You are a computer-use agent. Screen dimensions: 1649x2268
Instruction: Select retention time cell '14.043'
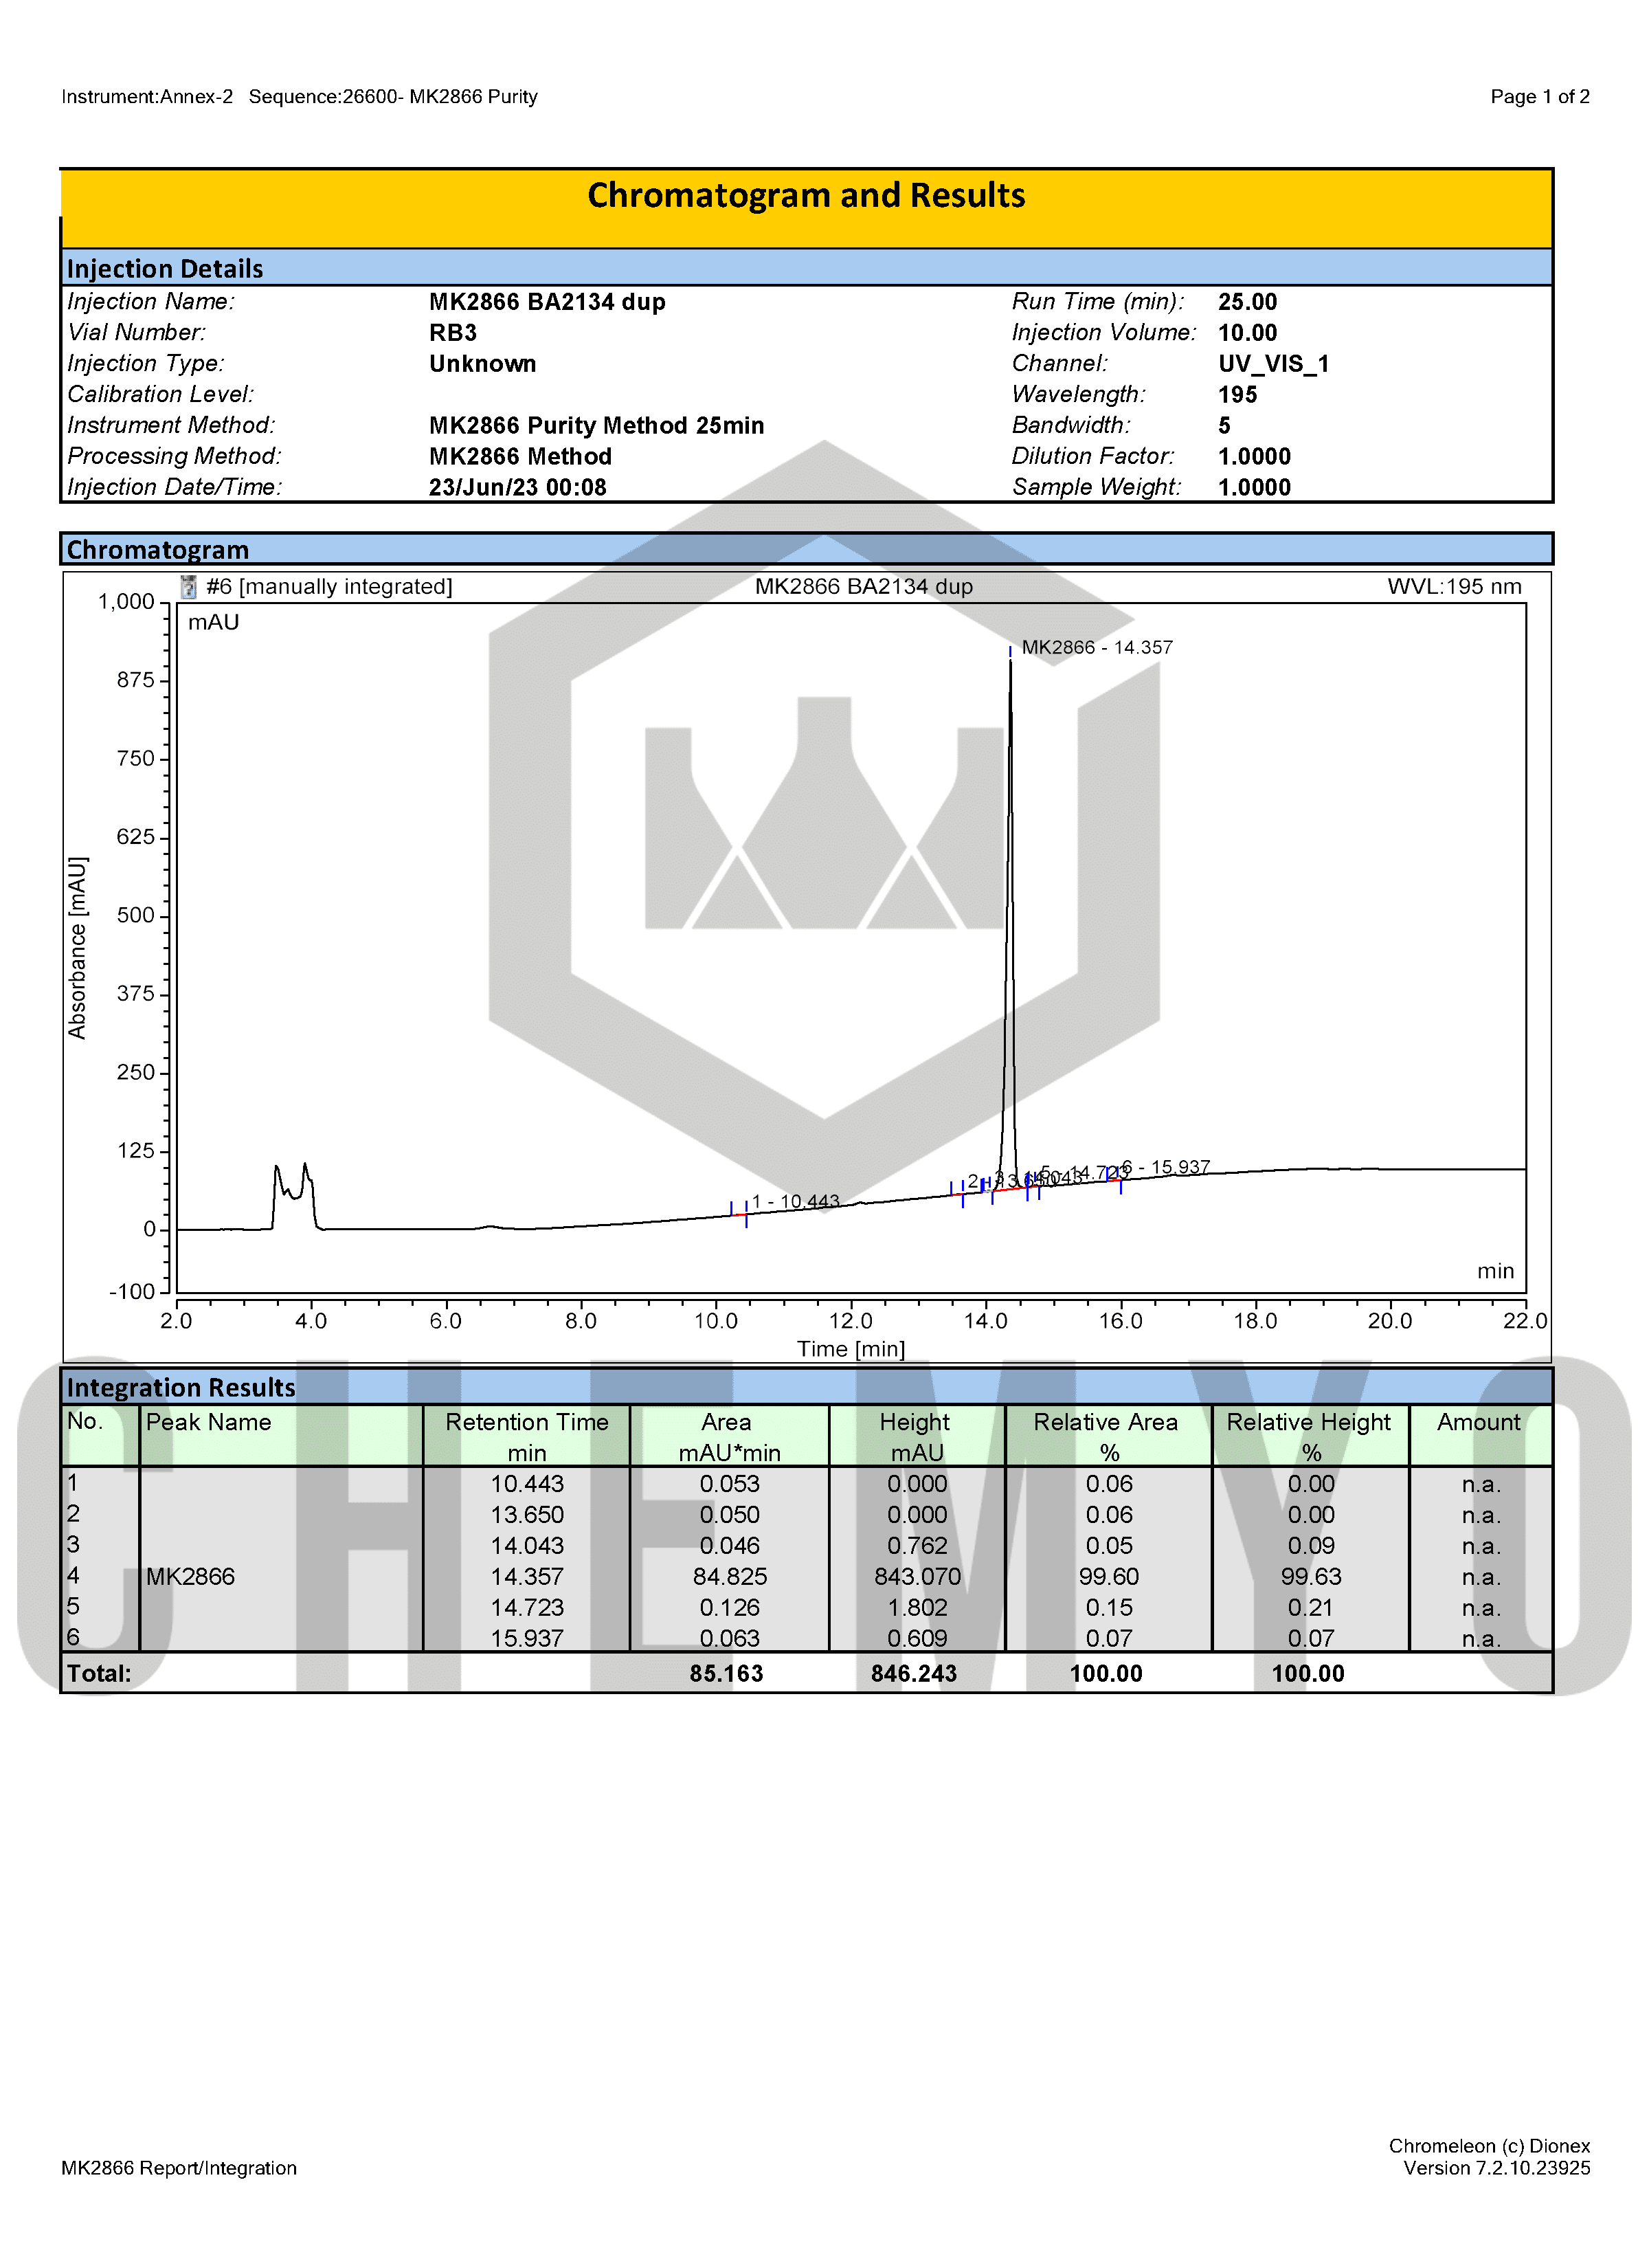[x=527, y=1546]
